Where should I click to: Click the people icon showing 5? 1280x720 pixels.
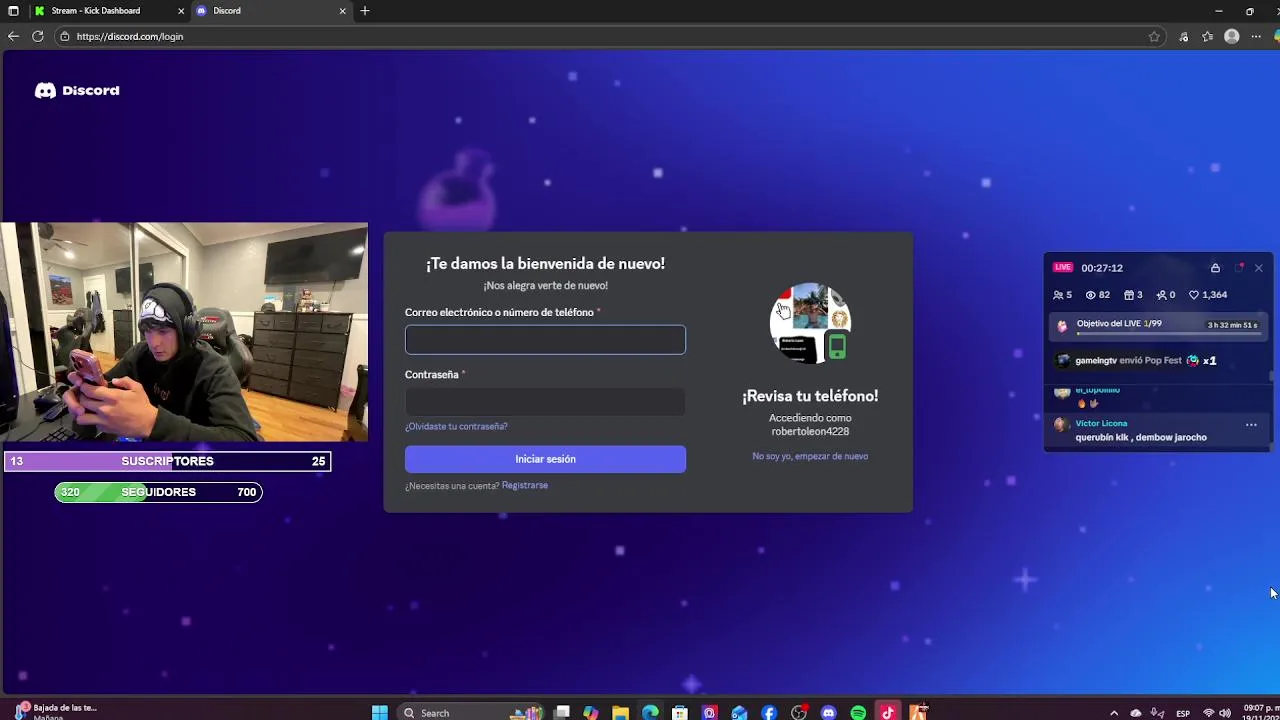[1058, 295]
